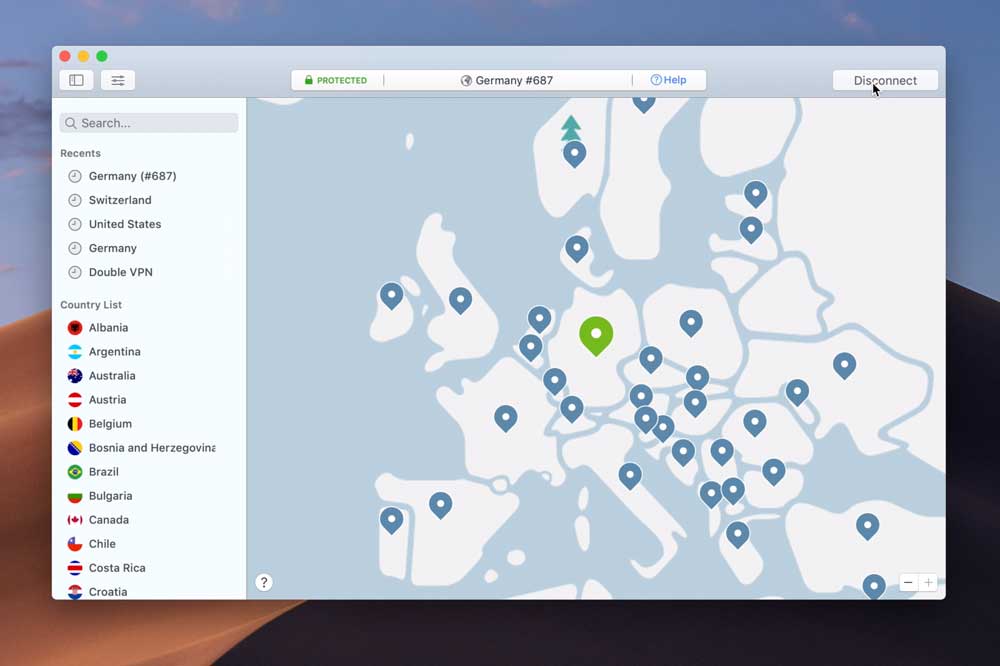Click the Ireland map pin
Screen dimensions: 1000x666
pyautogui.click(x=392, y=296)
